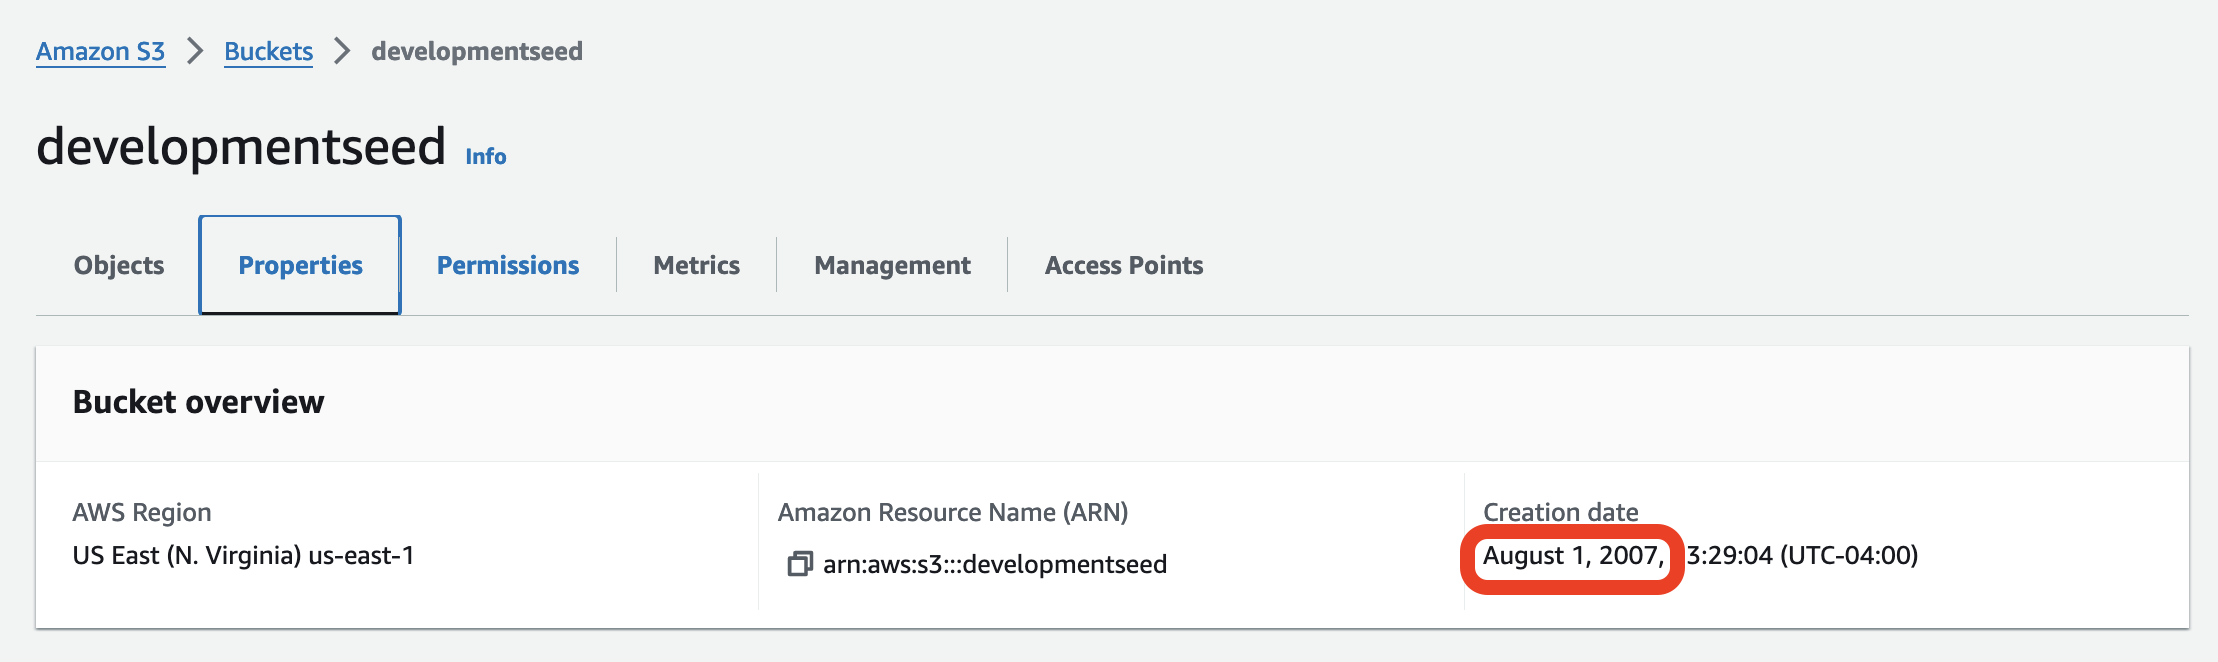2218x662 pixels.
Task: Click the Creation date label
Action: point(1560,512)
